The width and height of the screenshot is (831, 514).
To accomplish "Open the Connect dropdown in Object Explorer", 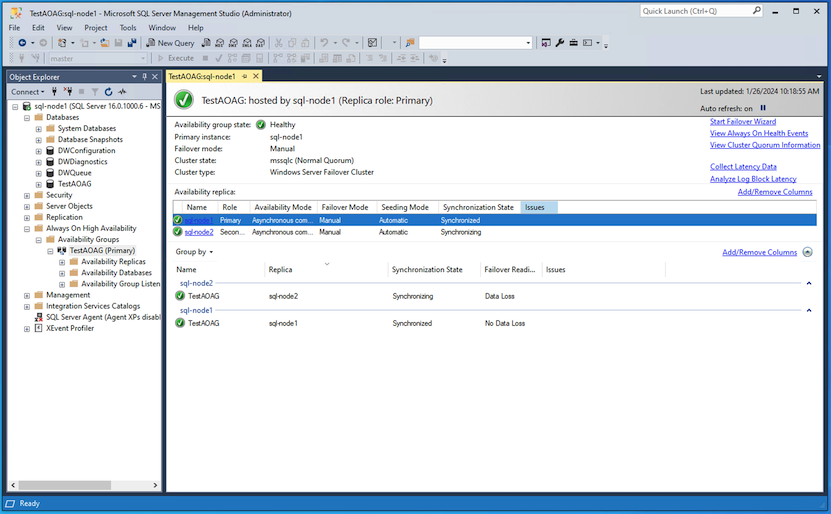I will pyautogui.click(x=28, y=92).
